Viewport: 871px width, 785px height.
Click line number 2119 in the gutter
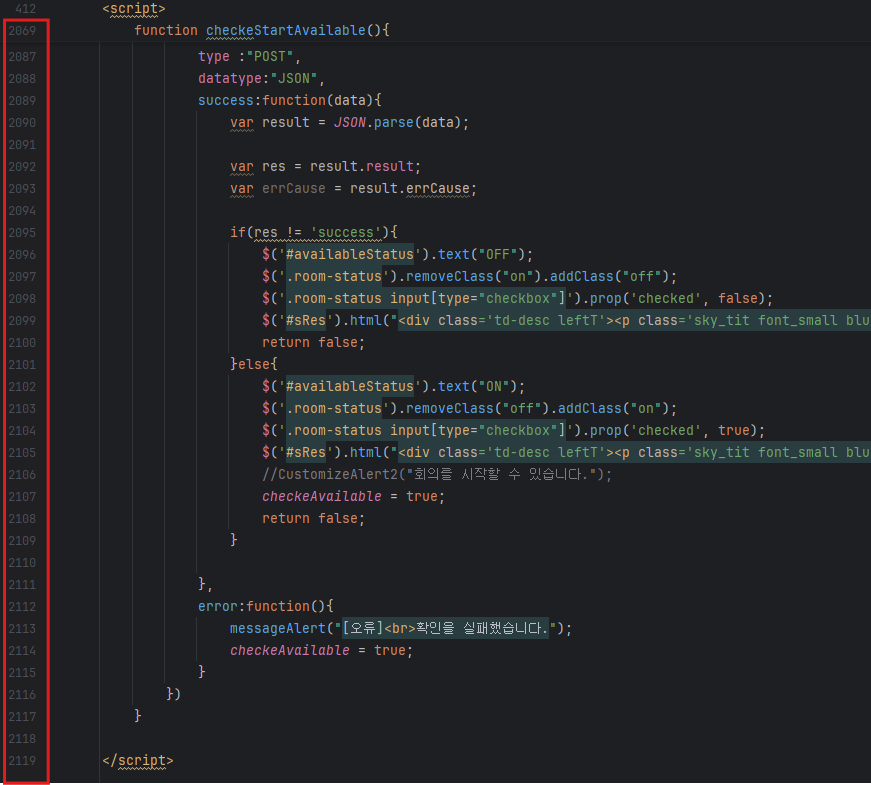point(22,761)
